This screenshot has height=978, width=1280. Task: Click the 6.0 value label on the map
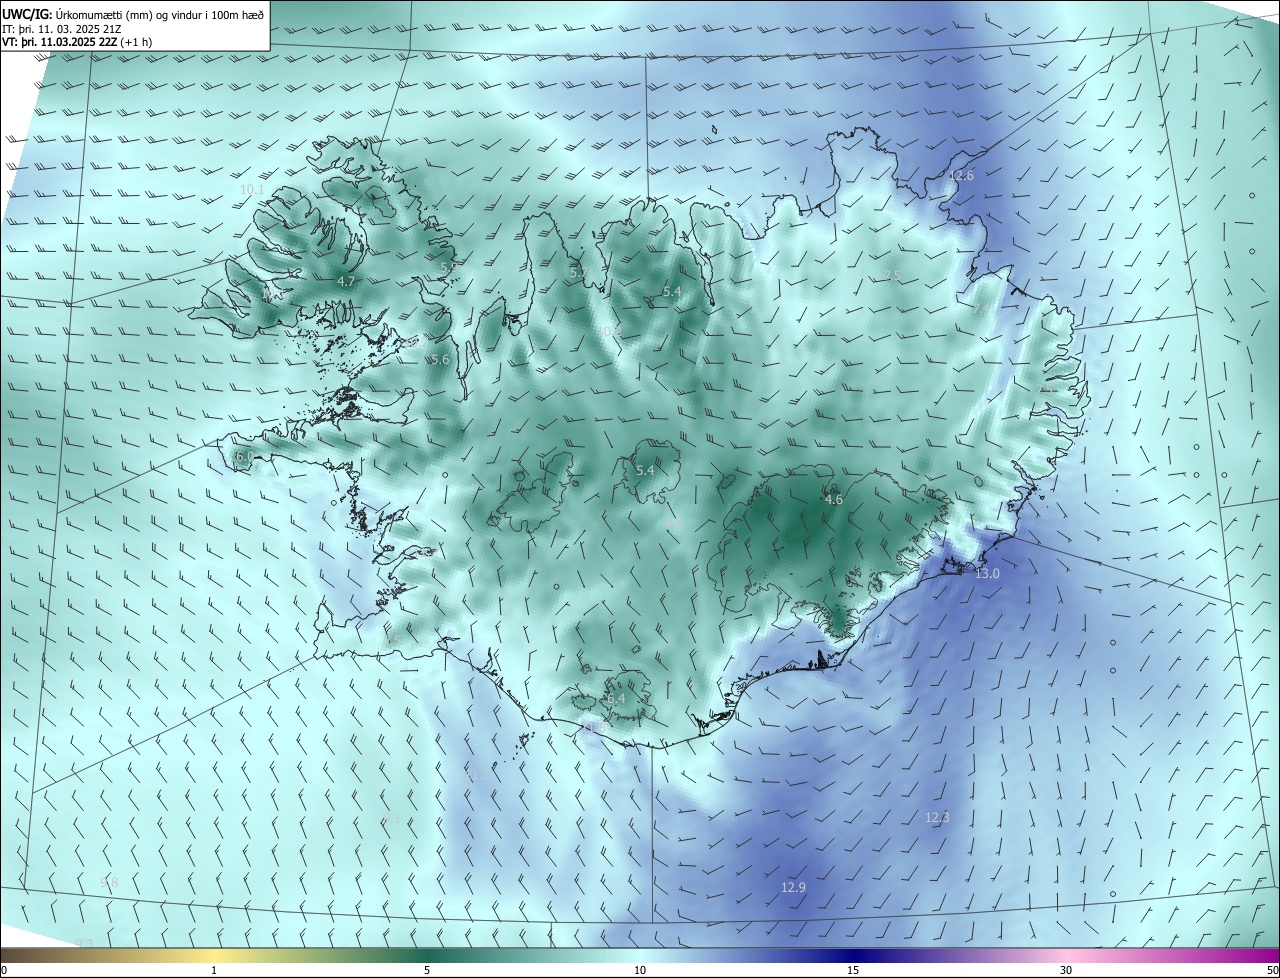tap(243, 457)
